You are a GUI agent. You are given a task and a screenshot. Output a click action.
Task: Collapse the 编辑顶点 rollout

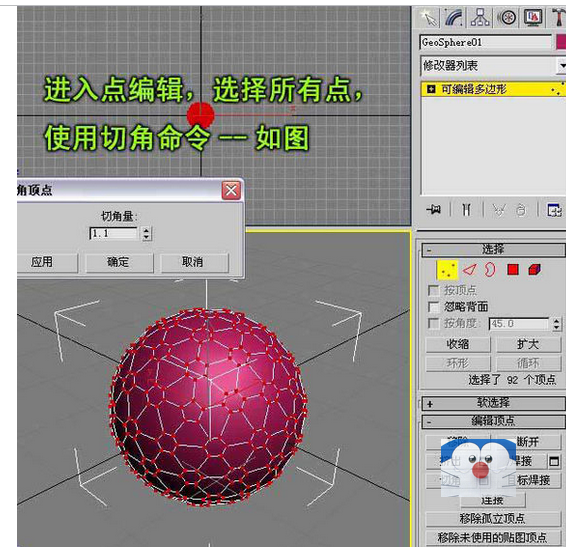tap(493, 421)
